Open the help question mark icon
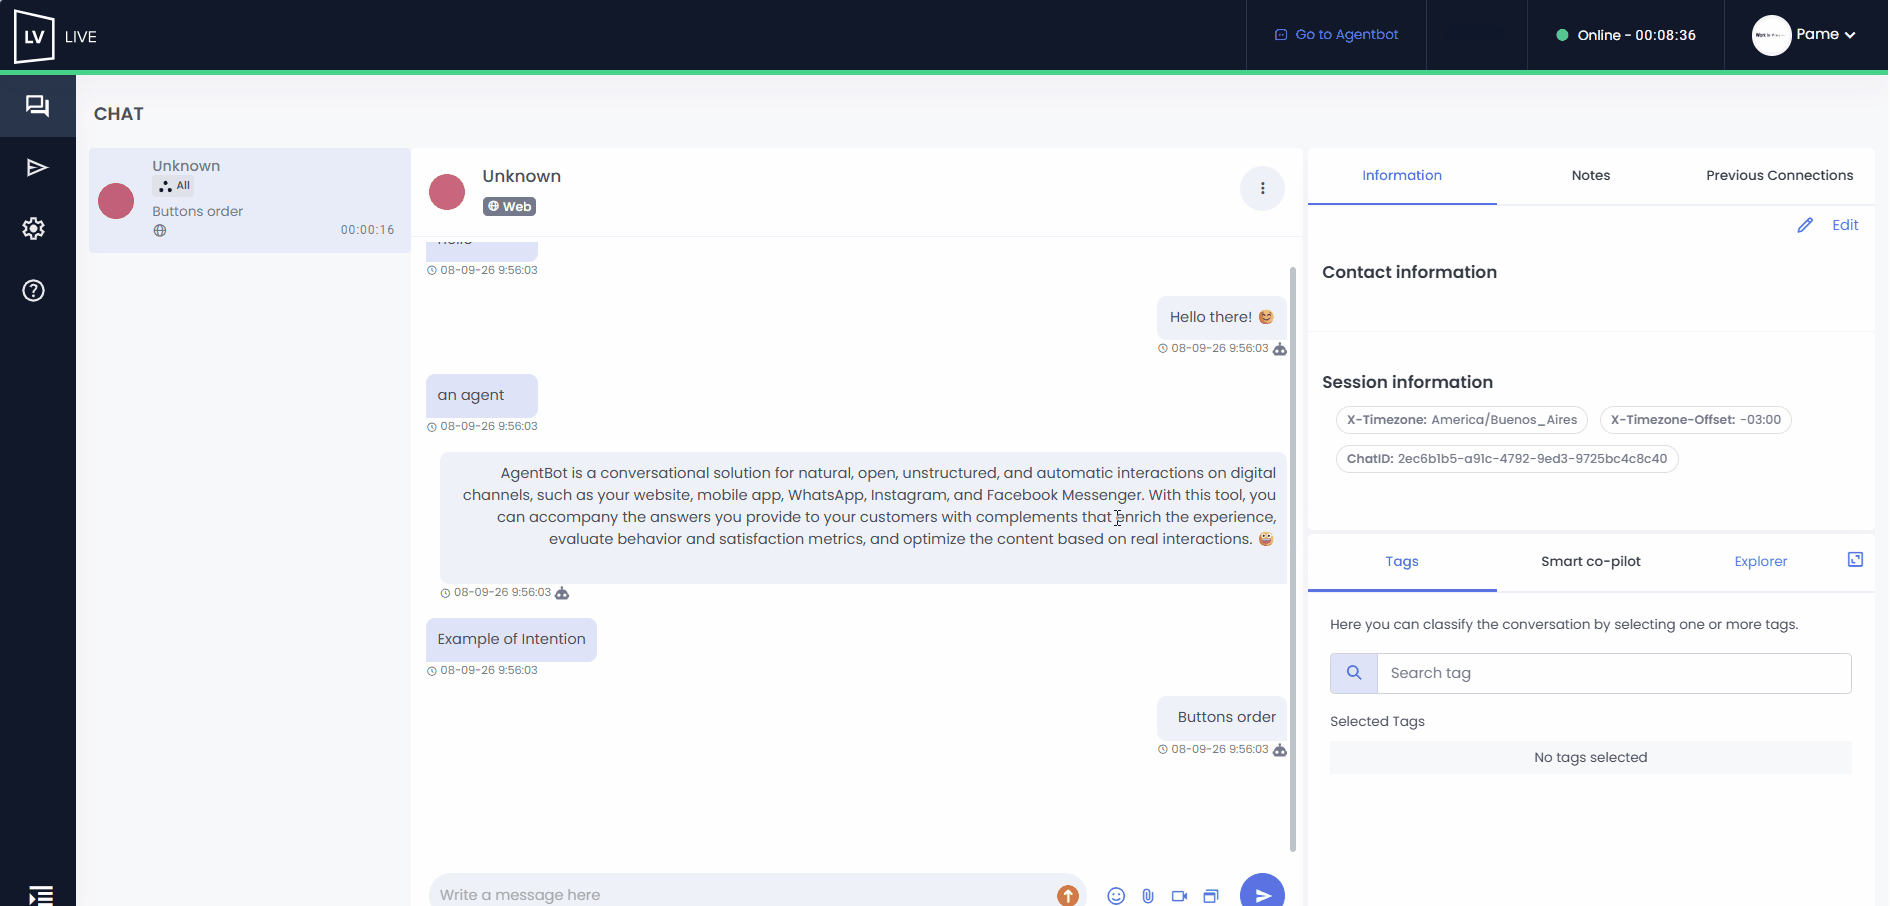1890x906 pixels. pyautogui.click(x=34, y=291)
